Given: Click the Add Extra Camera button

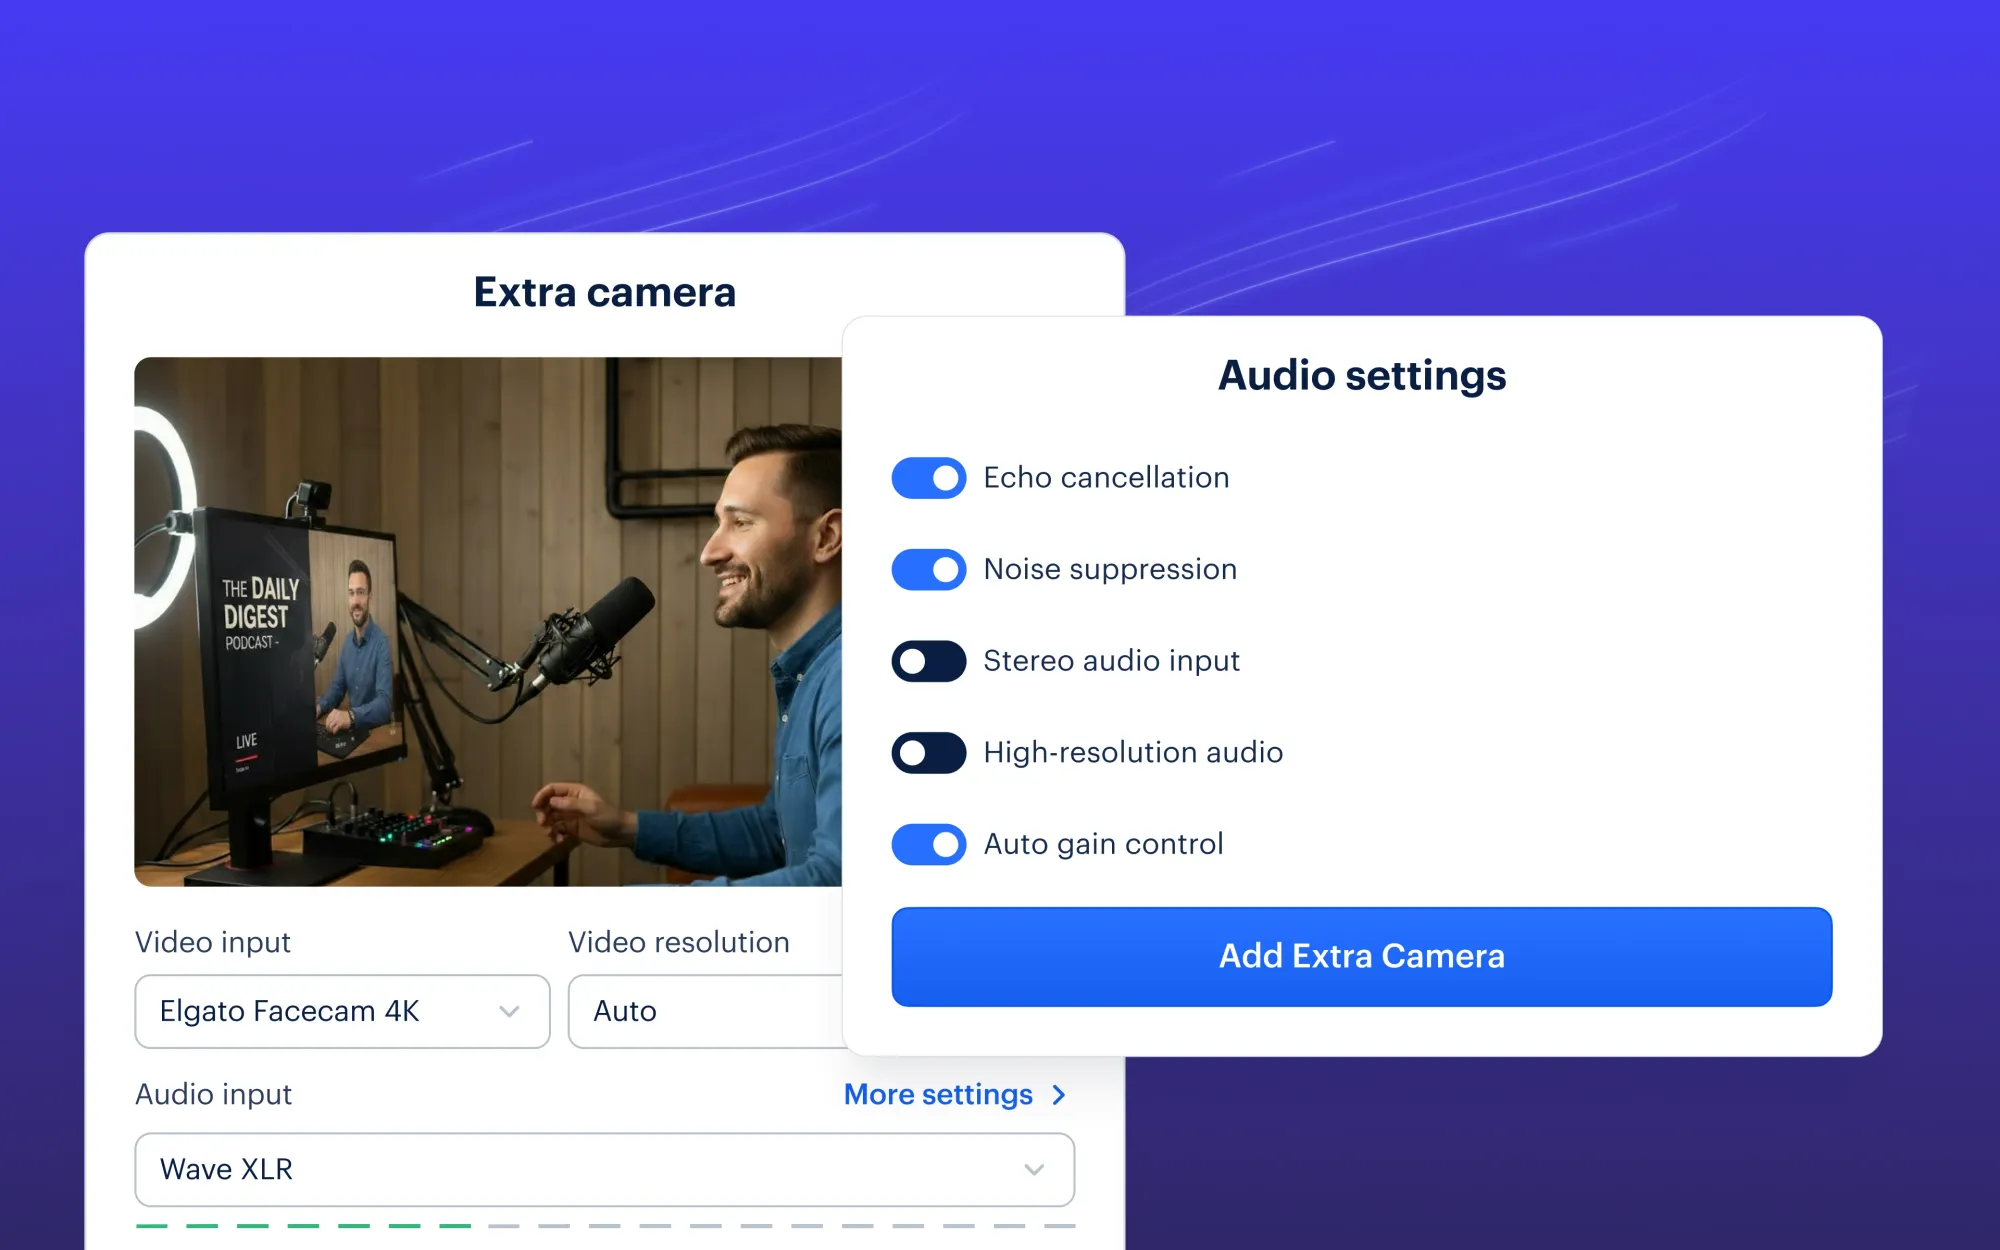Looking at the screenshot, I should (x=1361, y=956).
